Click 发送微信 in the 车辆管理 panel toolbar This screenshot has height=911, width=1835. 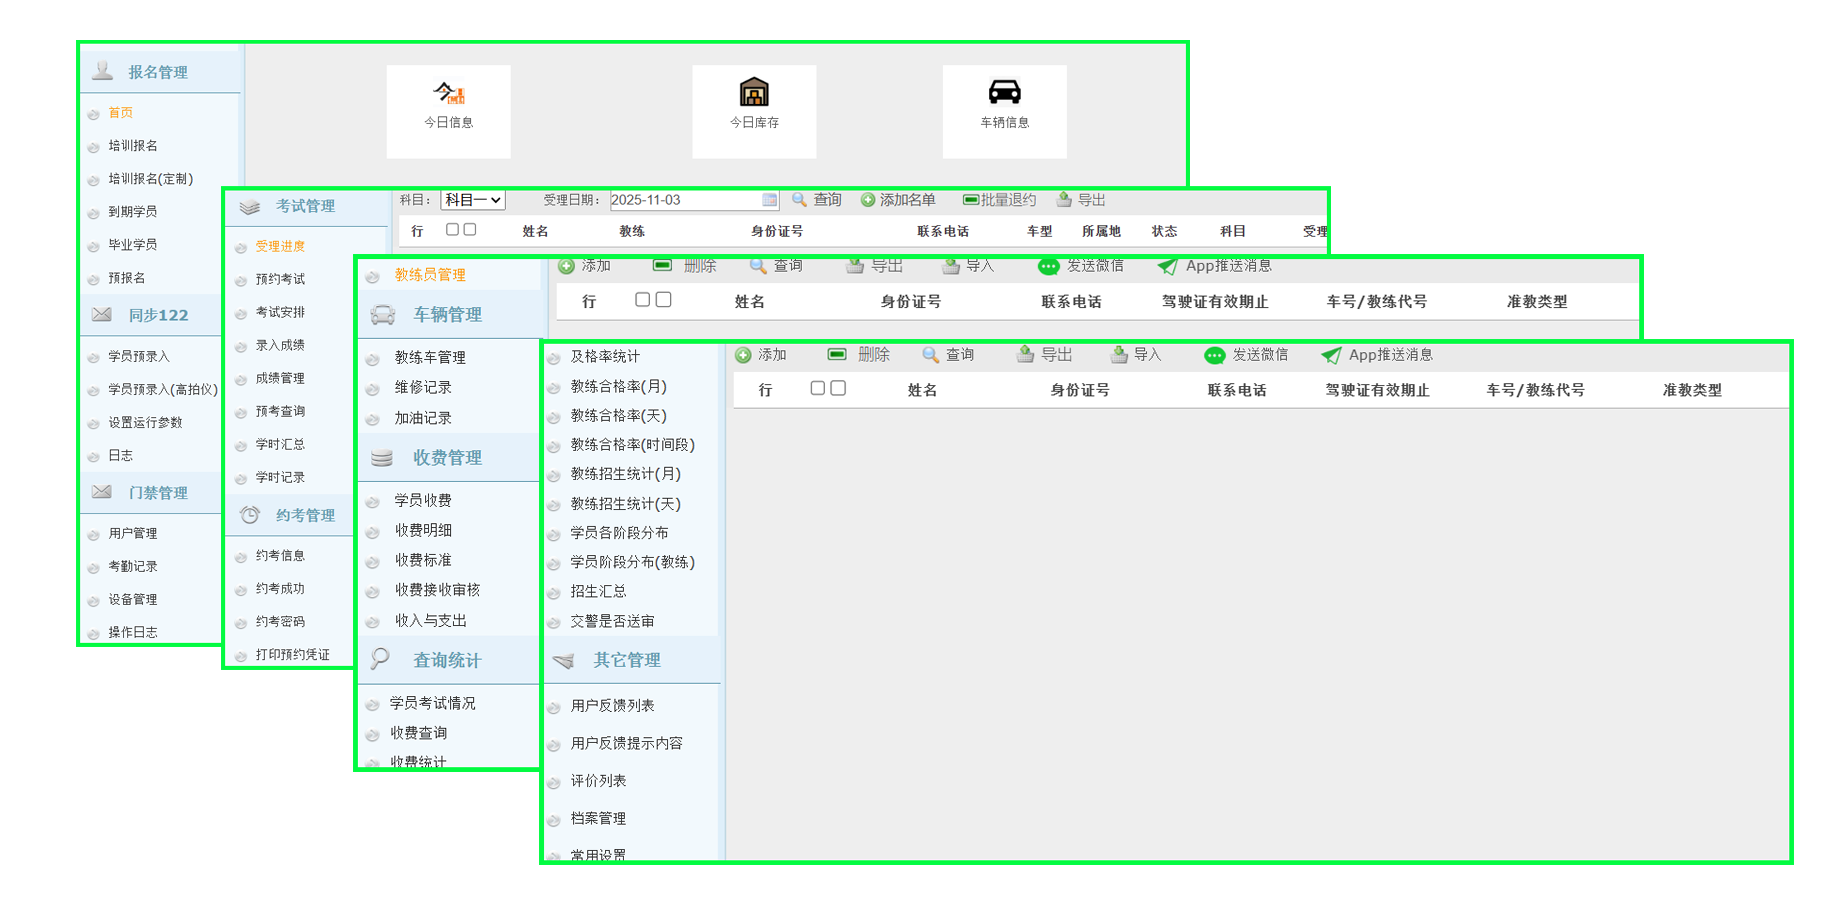pyautogui.click(x=1081, y=266)
